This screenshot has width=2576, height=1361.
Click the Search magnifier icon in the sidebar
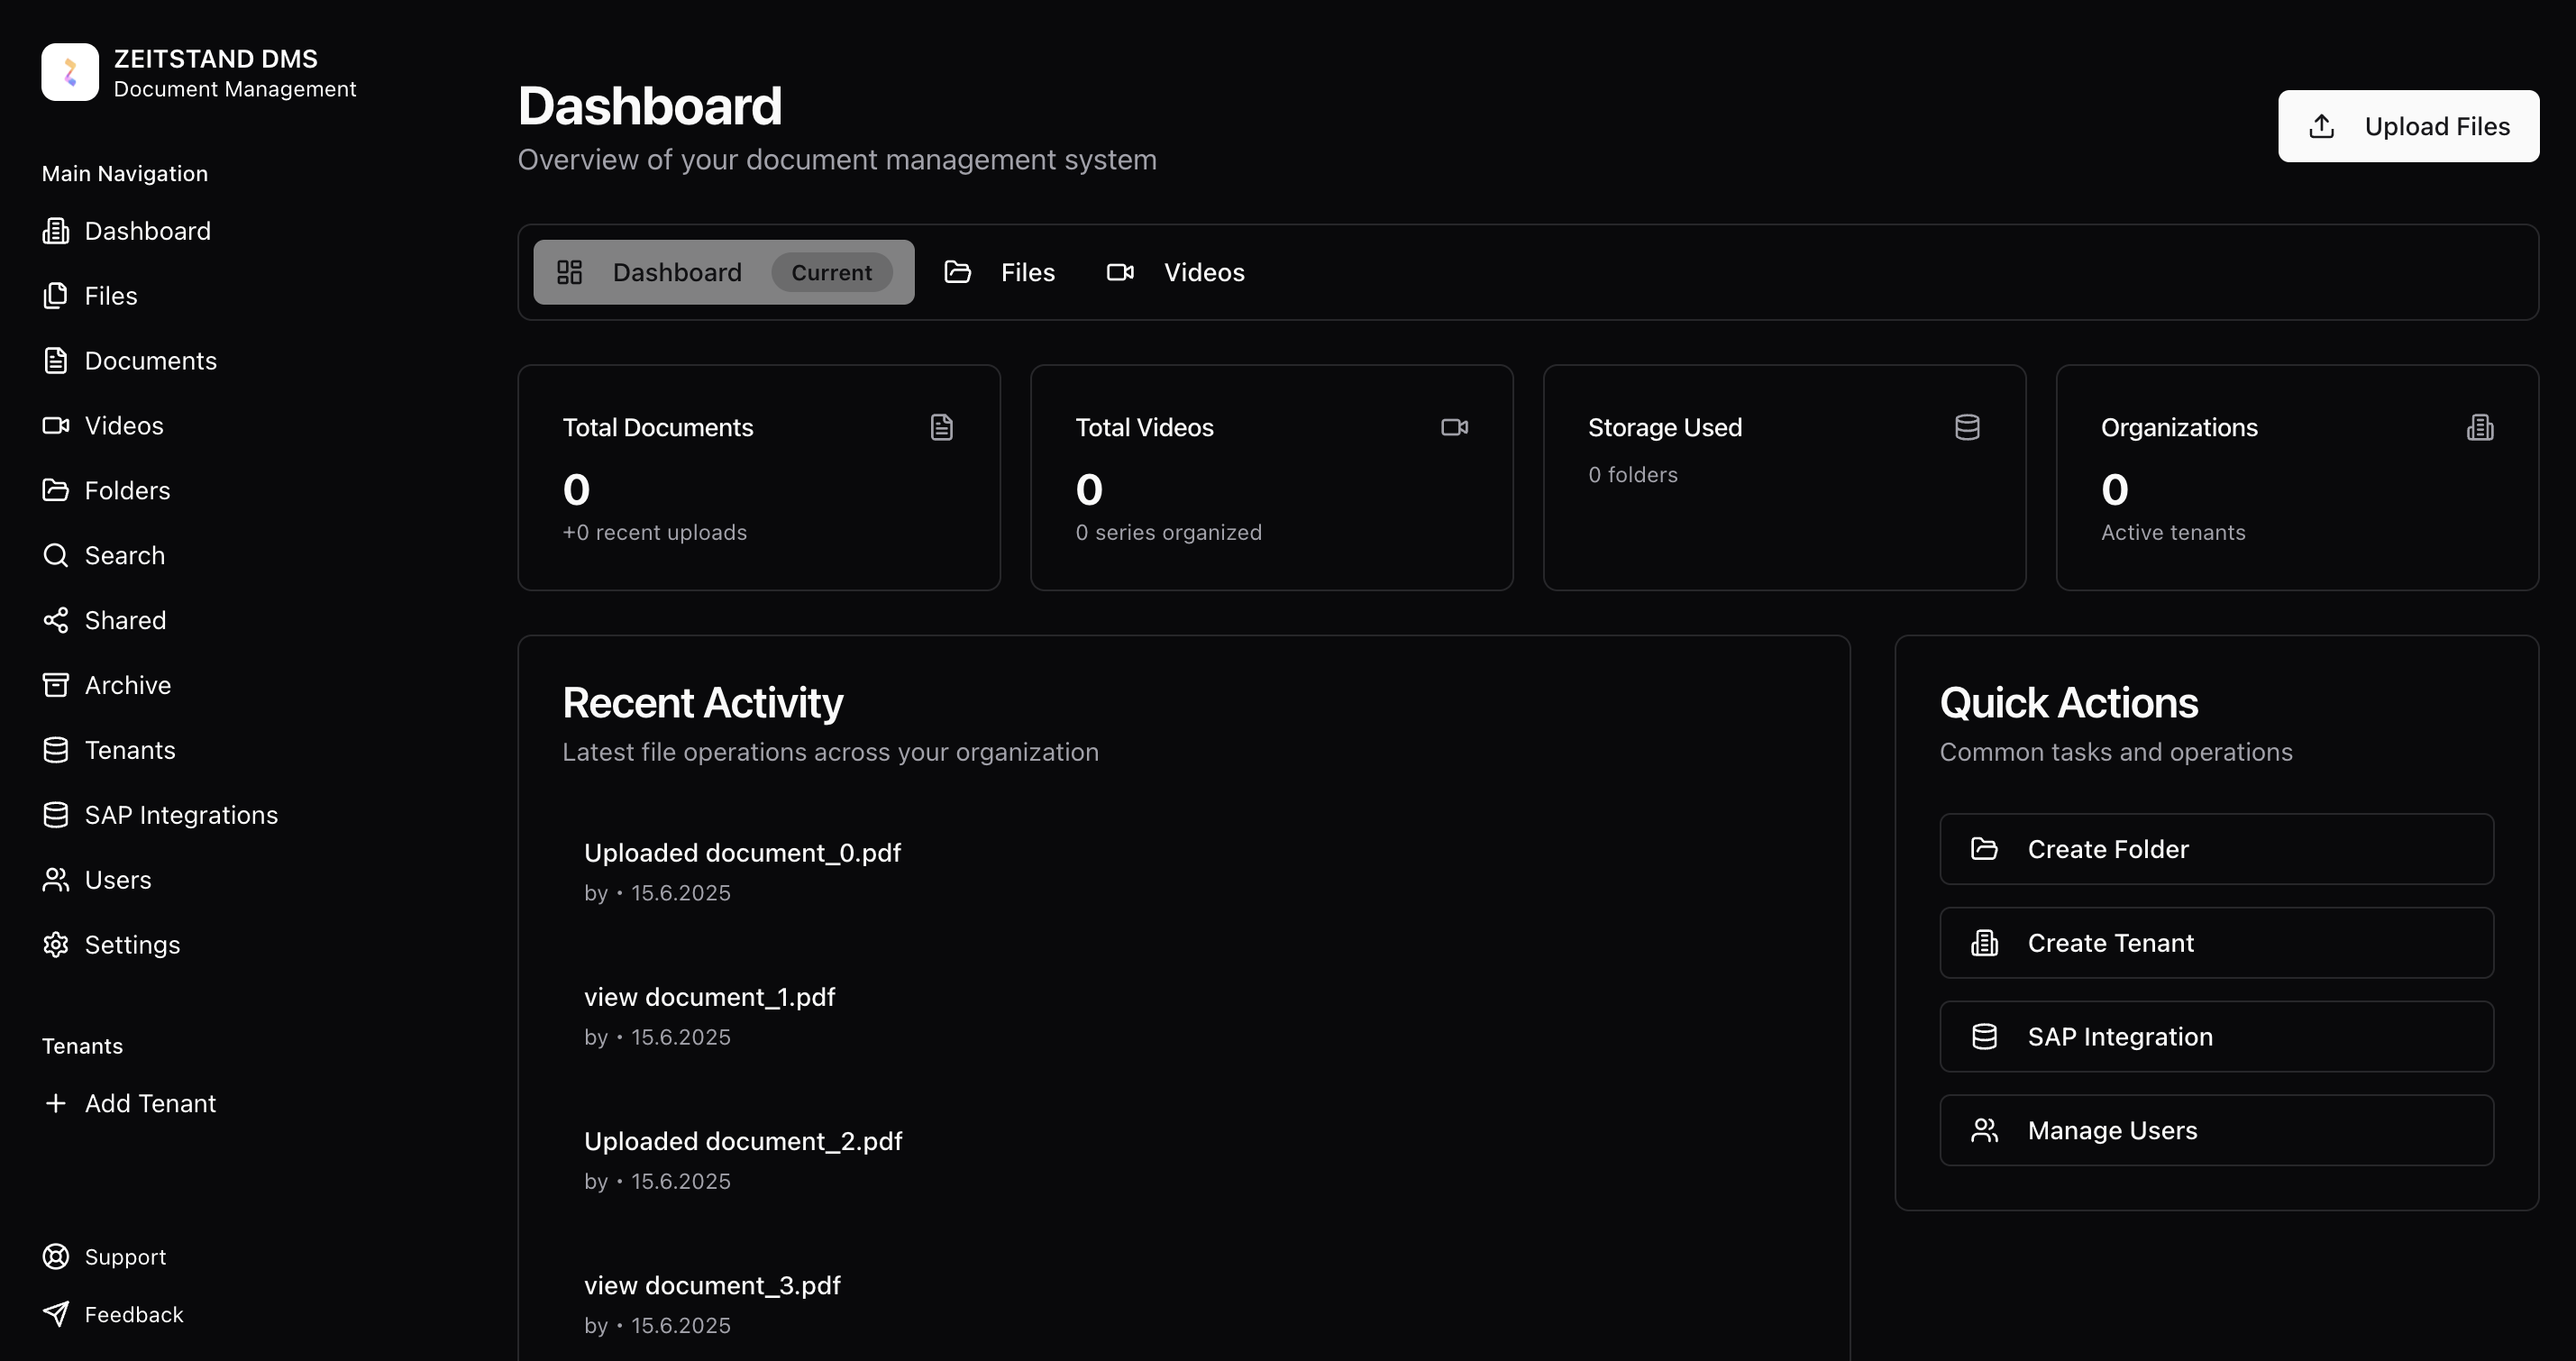[x=56, y=555]
